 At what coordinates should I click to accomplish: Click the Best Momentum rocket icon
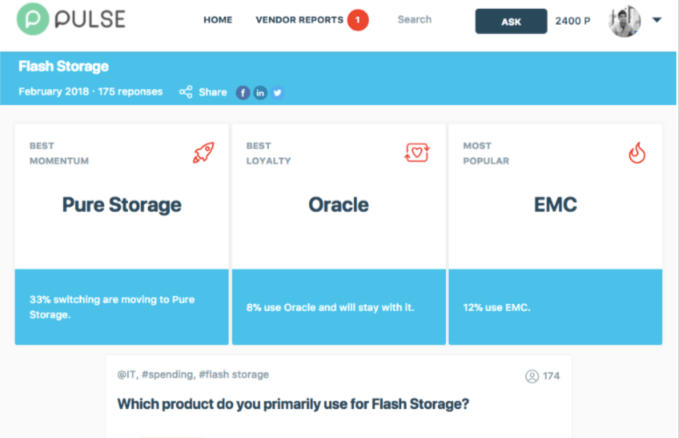coord(204,152)
